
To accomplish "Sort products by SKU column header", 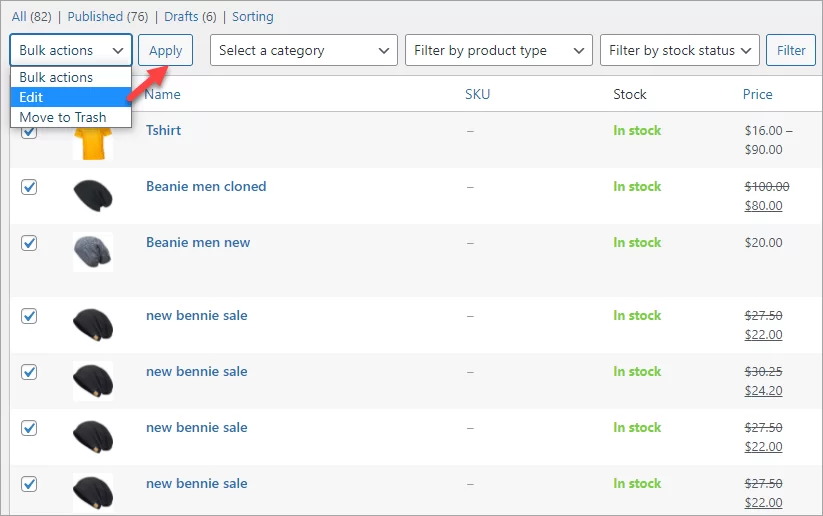I will pos(477,94).
